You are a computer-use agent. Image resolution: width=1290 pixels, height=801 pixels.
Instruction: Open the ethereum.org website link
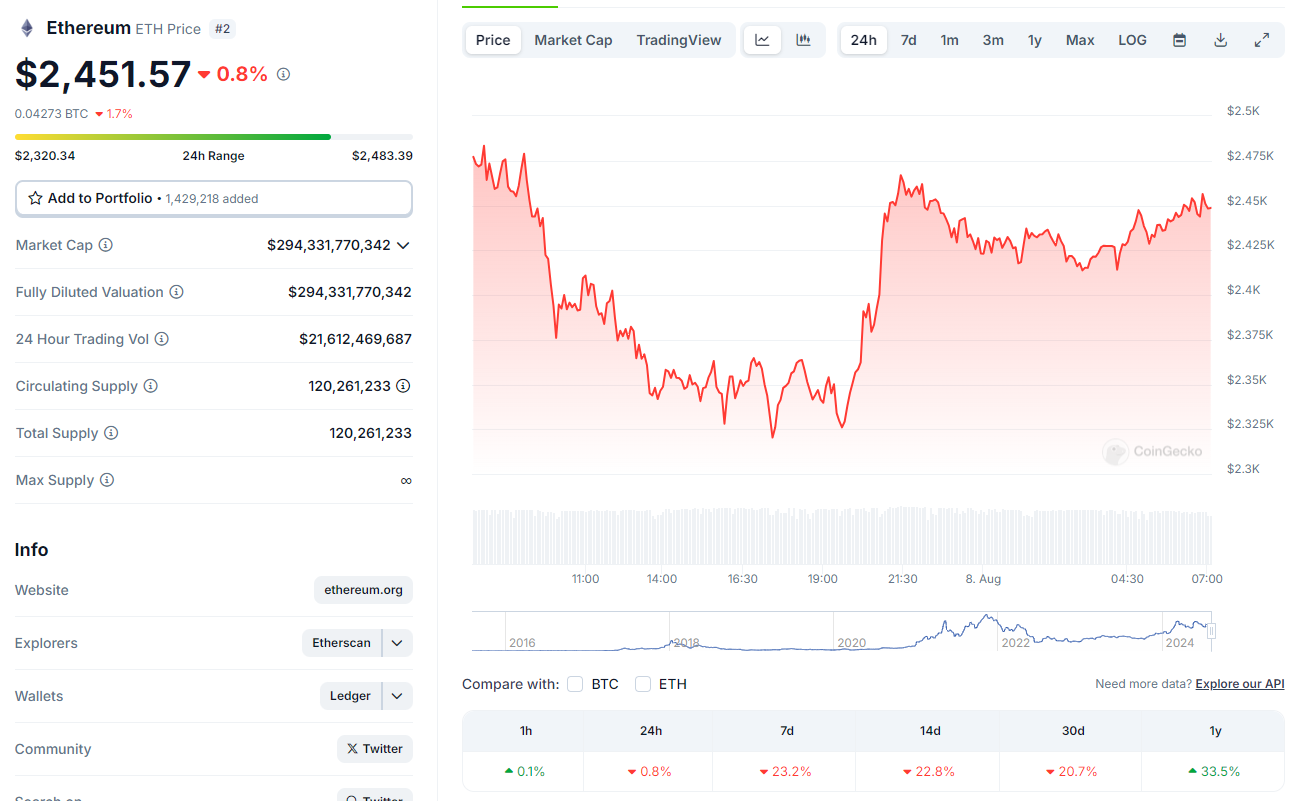(x=363, y=590)
